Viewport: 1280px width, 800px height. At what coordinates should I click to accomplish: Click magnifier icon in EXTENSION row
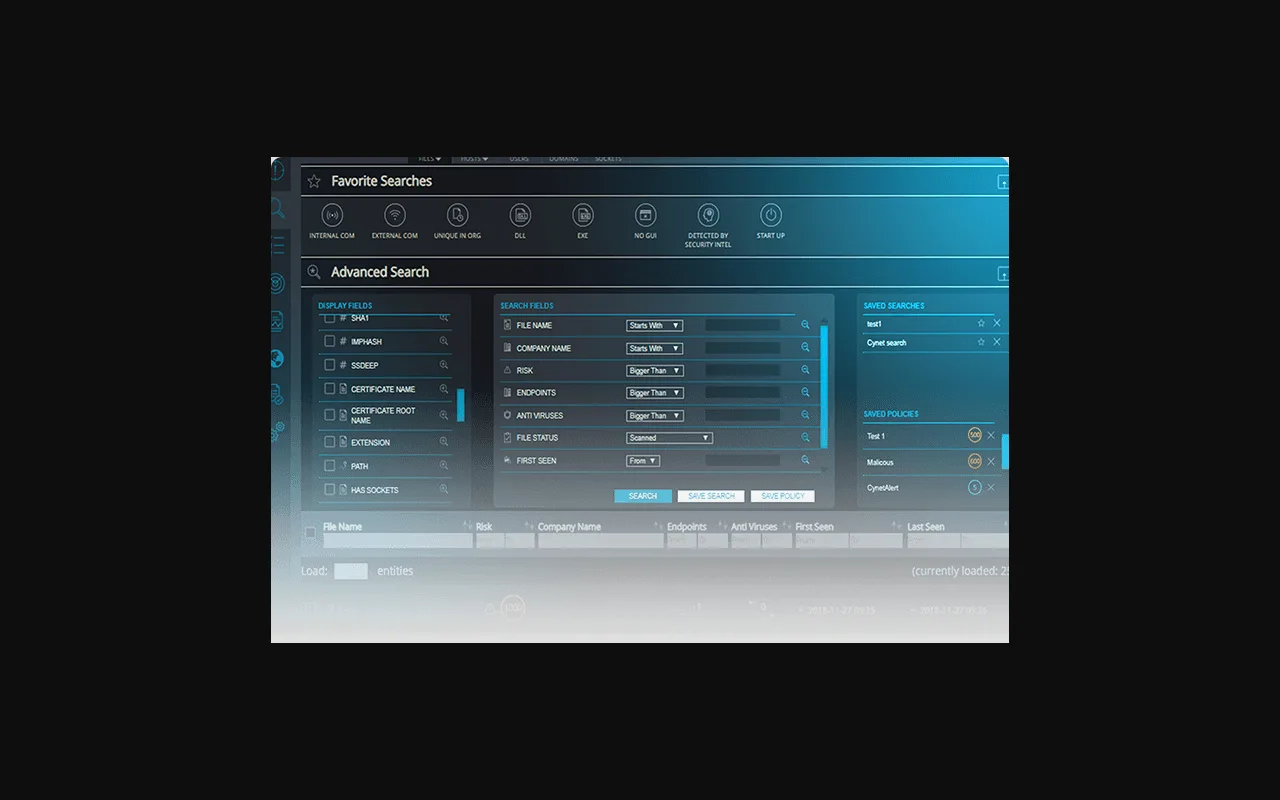pyautogui.click(x=444, y=442)
